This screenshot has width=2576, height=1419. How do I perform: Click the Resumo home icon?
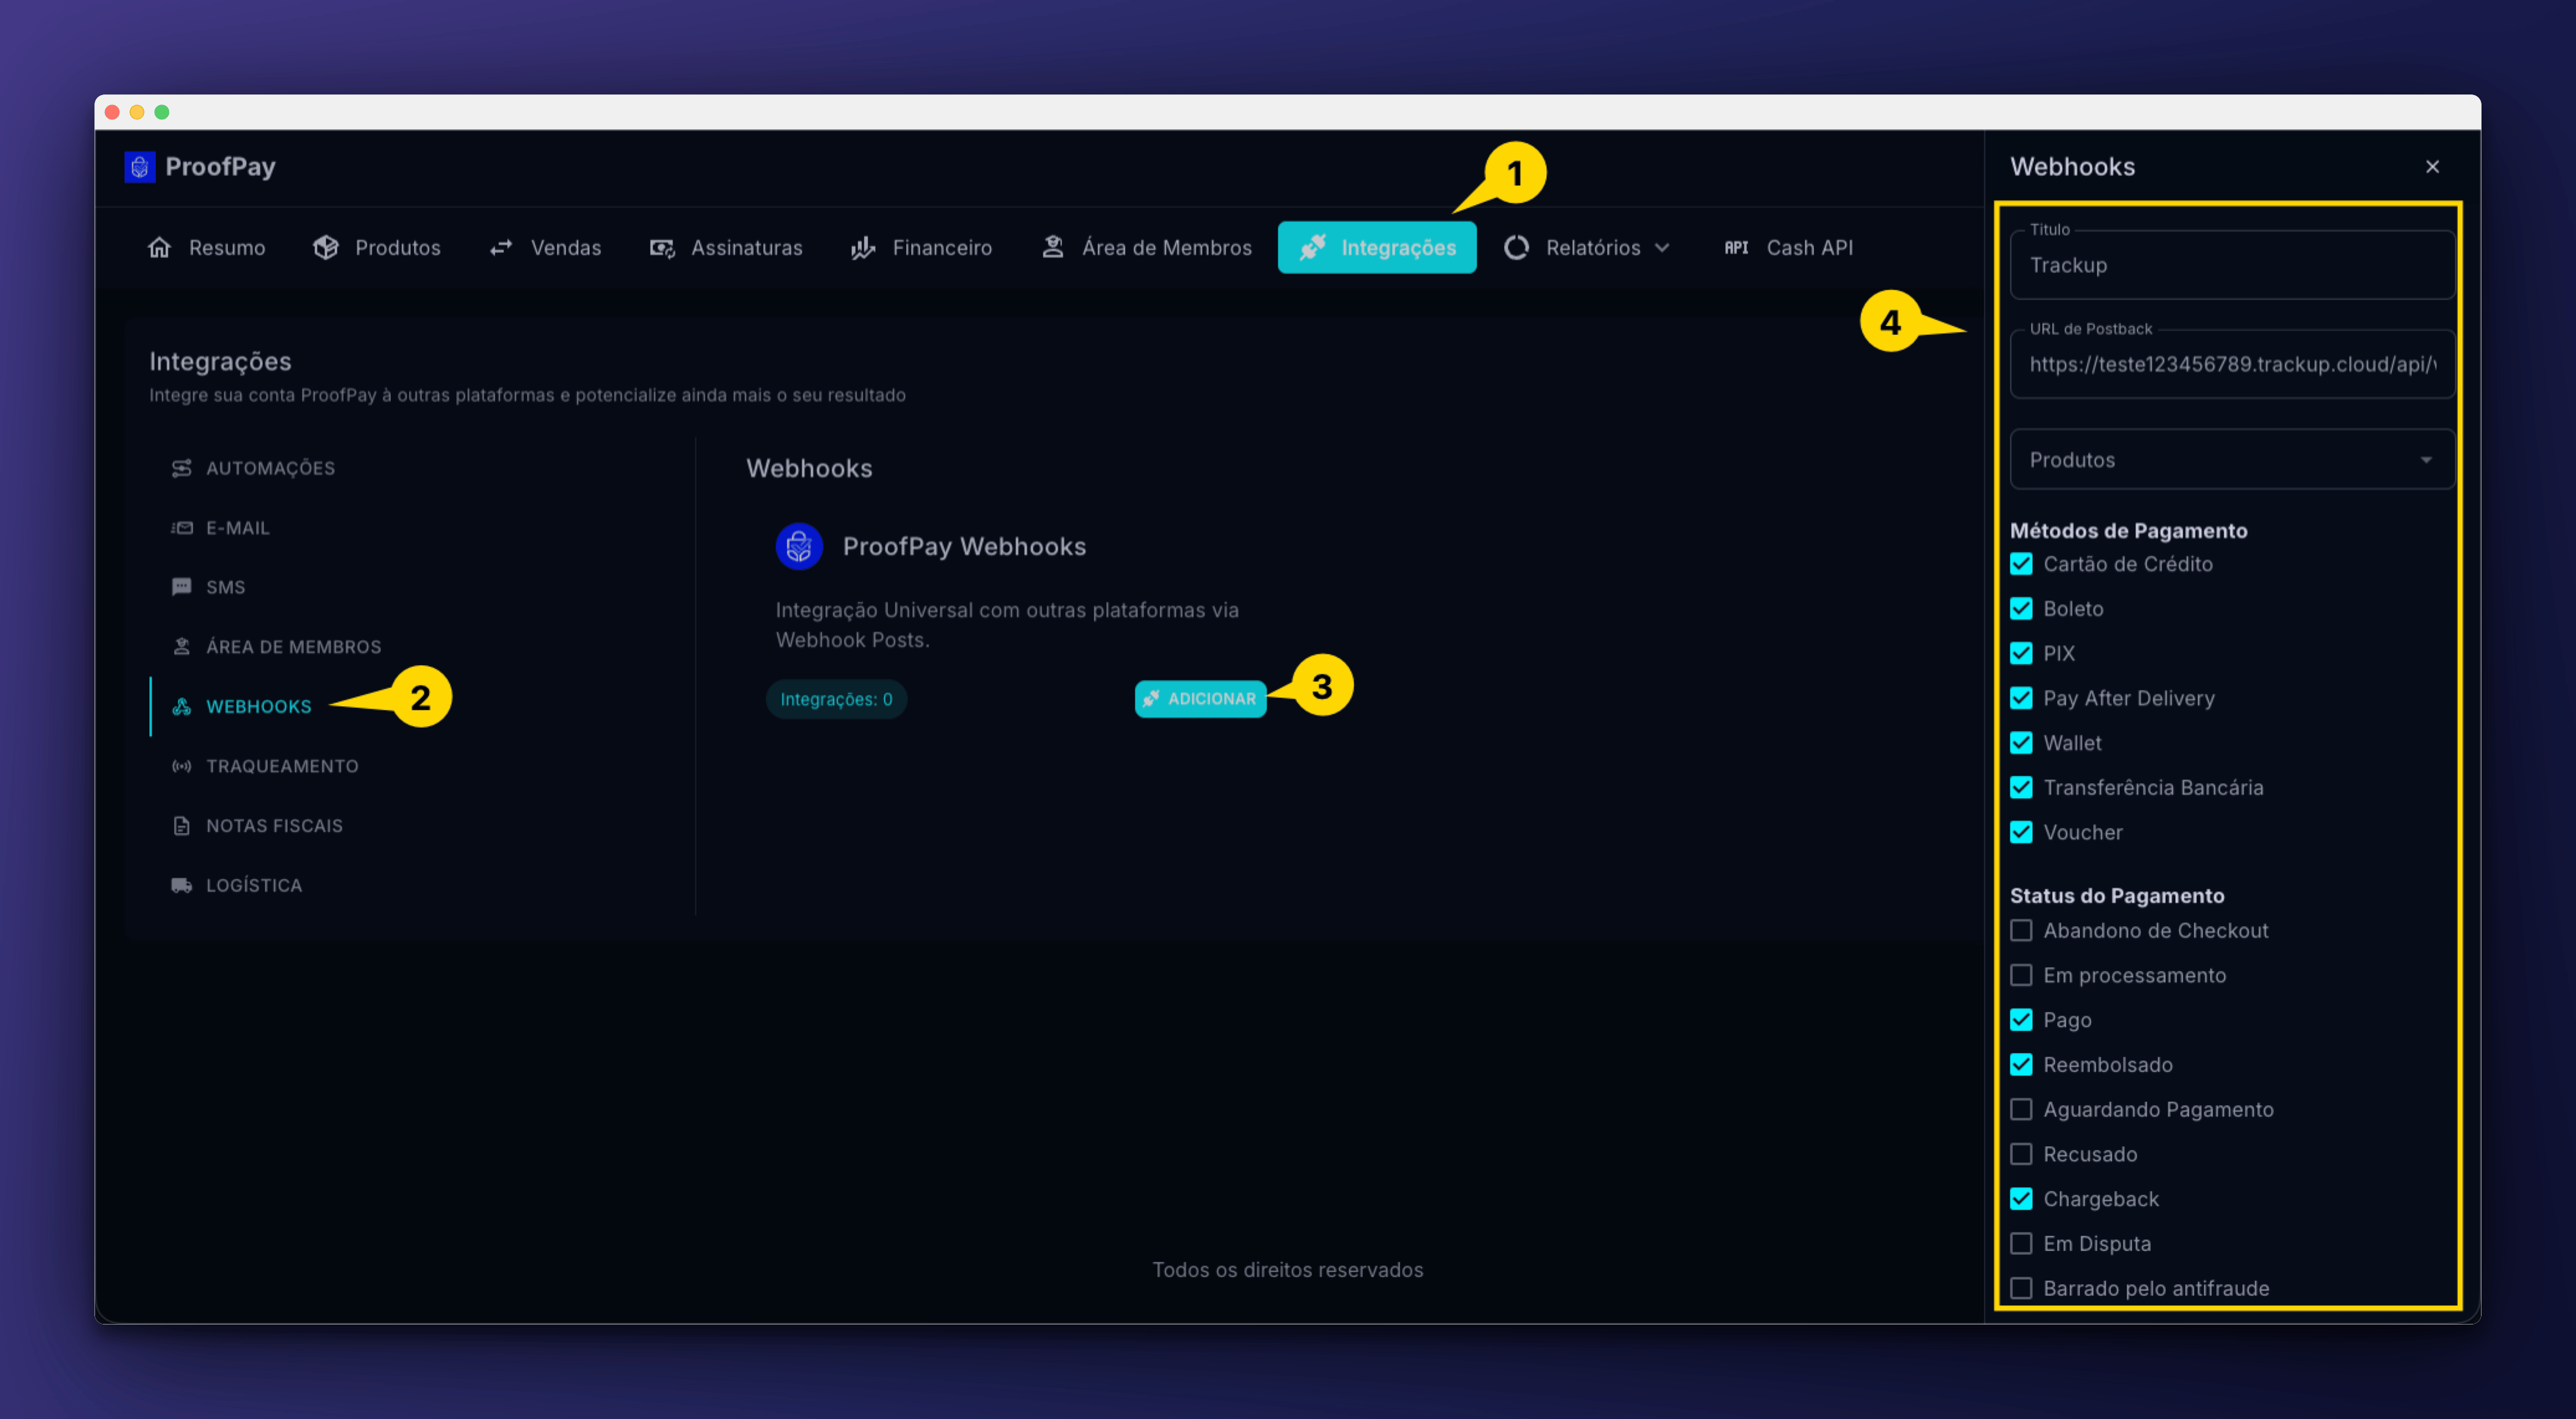click(159, 247)
